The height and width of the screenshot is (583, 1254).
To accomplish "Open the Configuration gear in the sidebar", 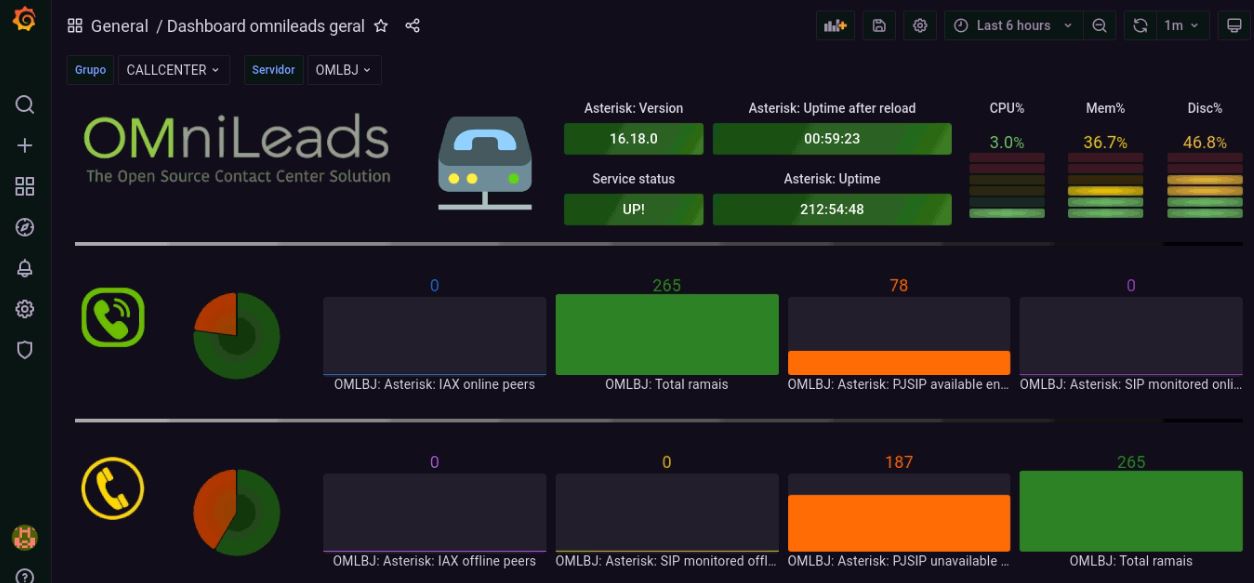I will [25, 309].
